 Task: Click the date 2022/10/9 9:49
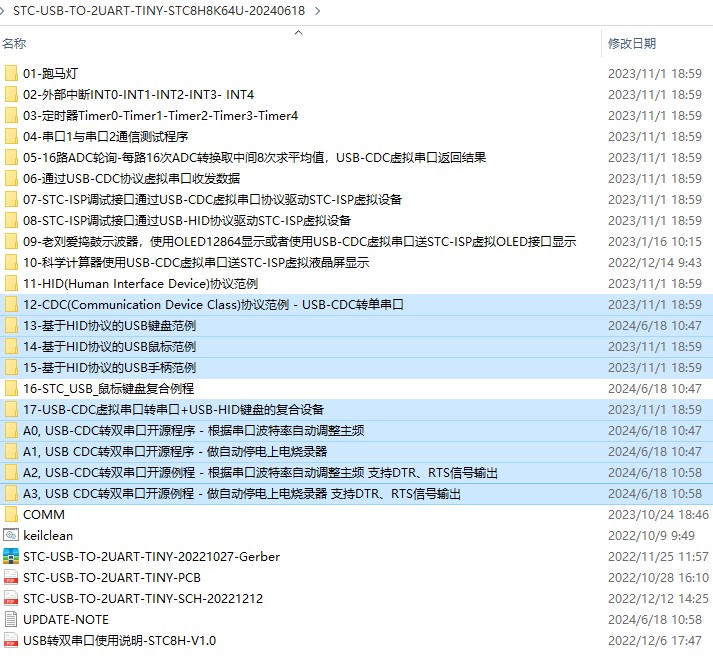pyautogui.click(x=651, y=535)
